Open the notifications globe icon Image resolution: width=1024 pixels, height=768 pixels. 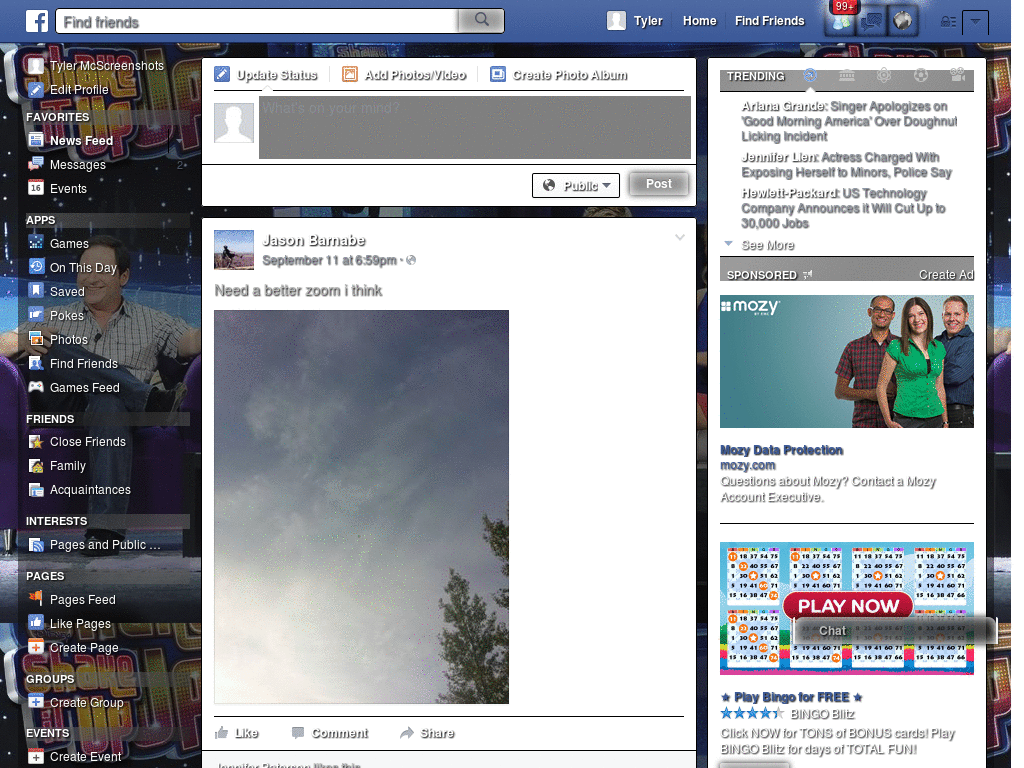pos(903,21)
